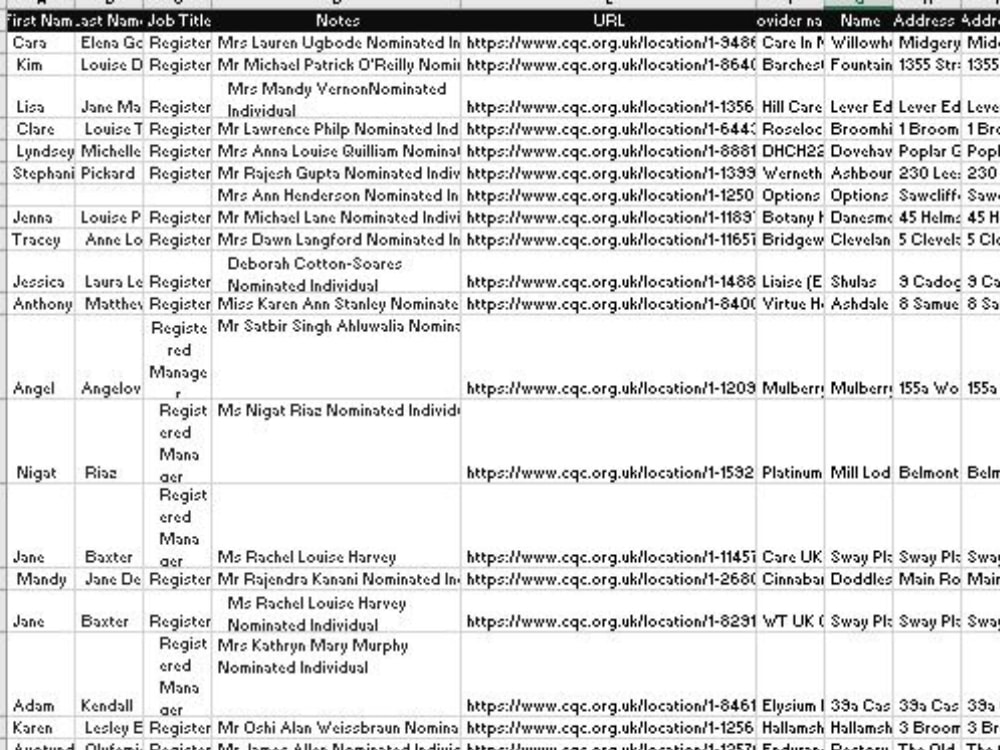Select the last name cell Pickard
Viewport: 1000px width, 750px height.
coord(109,173)
